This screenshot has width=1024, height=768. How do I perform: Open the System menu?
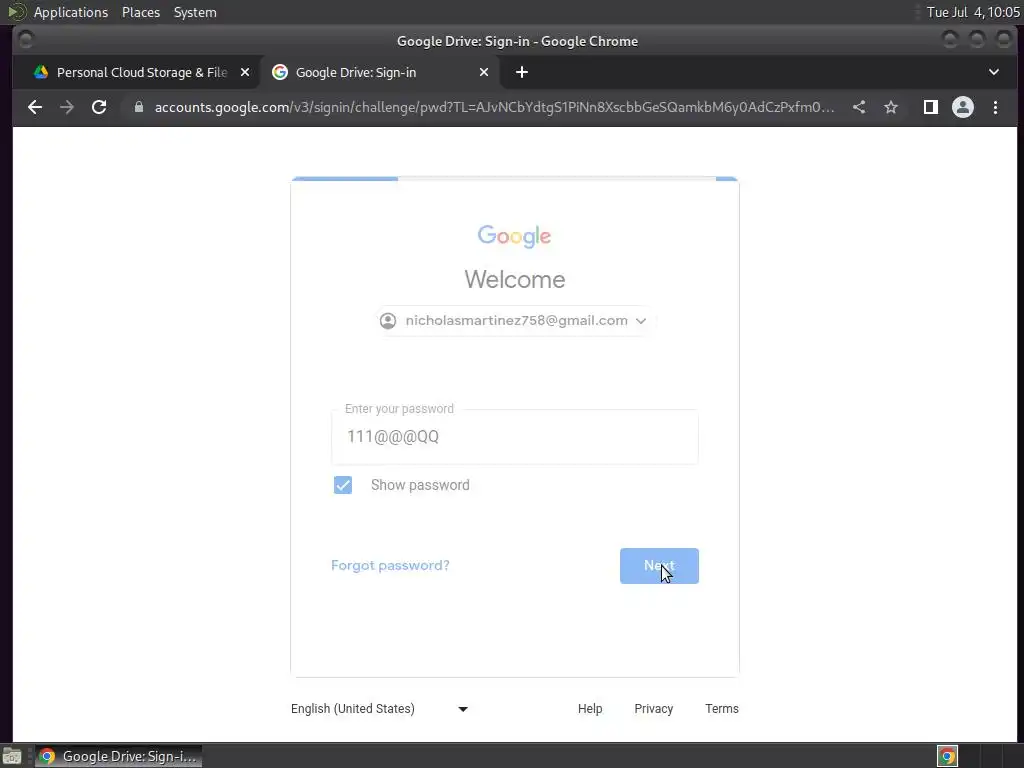(x=195, y=12)
